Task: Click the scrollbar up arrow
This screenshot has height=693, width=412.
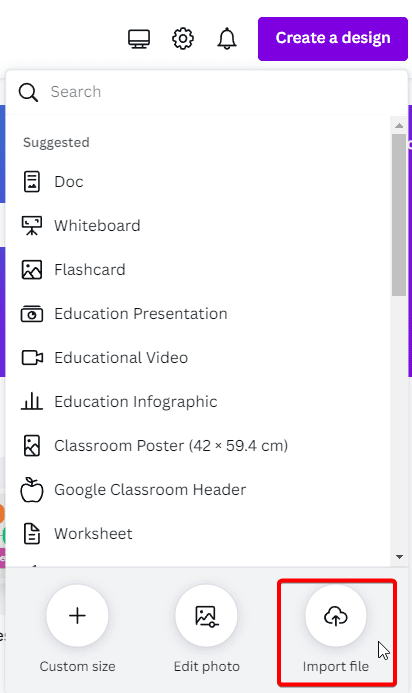Action: click(x=399, y=126)
